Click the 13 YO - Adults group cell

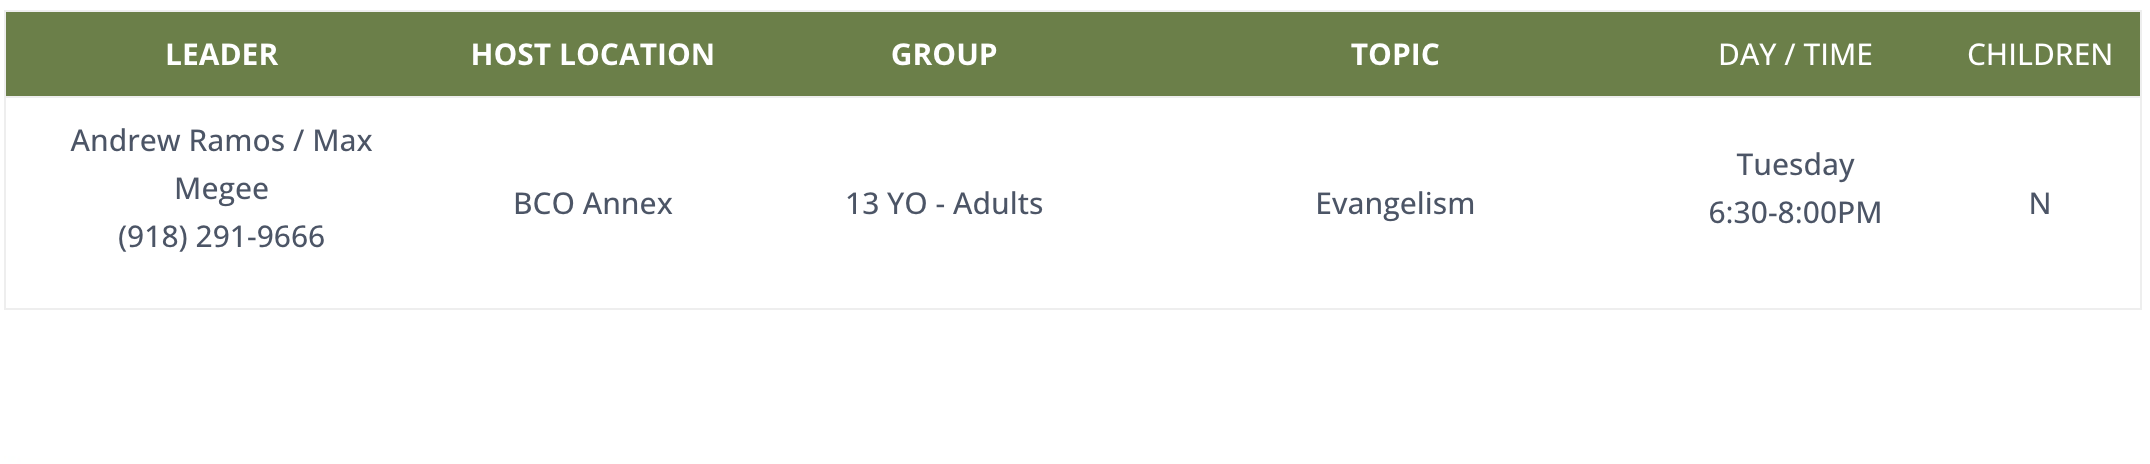(944, 204)
